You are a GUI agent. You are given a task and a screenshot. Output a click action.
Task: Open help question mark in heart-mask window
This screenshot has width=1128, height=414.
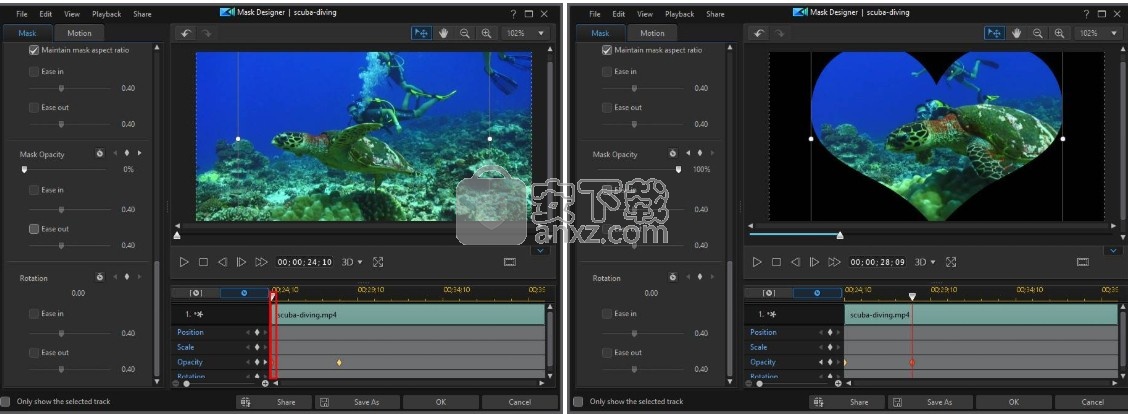pyautogui.click(x=1086, y=13)
